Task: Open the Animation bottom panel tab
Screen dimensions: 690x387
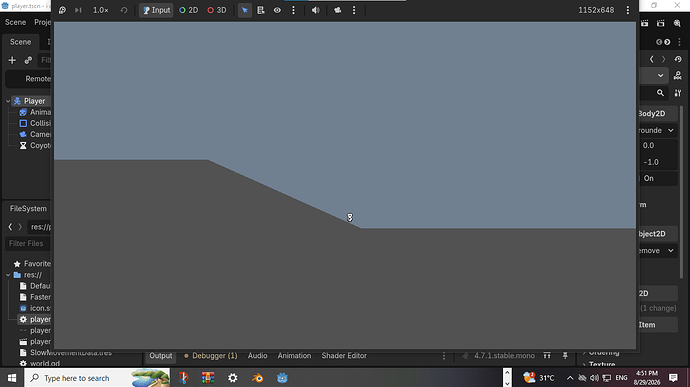Action: [x=294, y=356]
